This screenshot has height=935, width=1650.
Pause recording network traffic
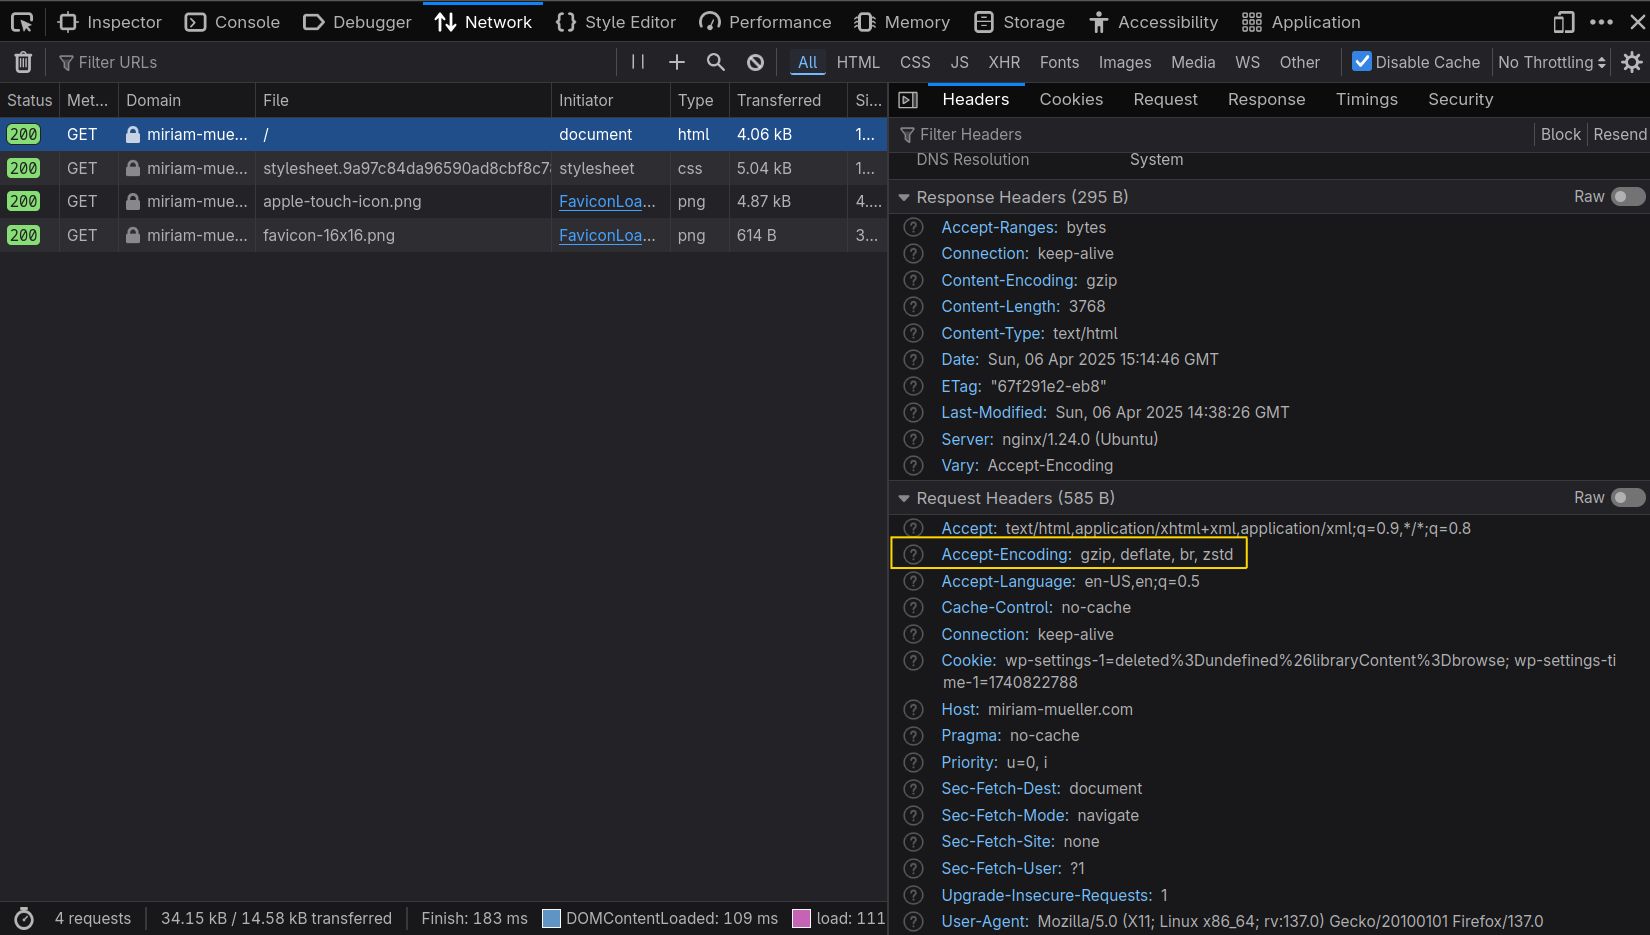[637, 62]
